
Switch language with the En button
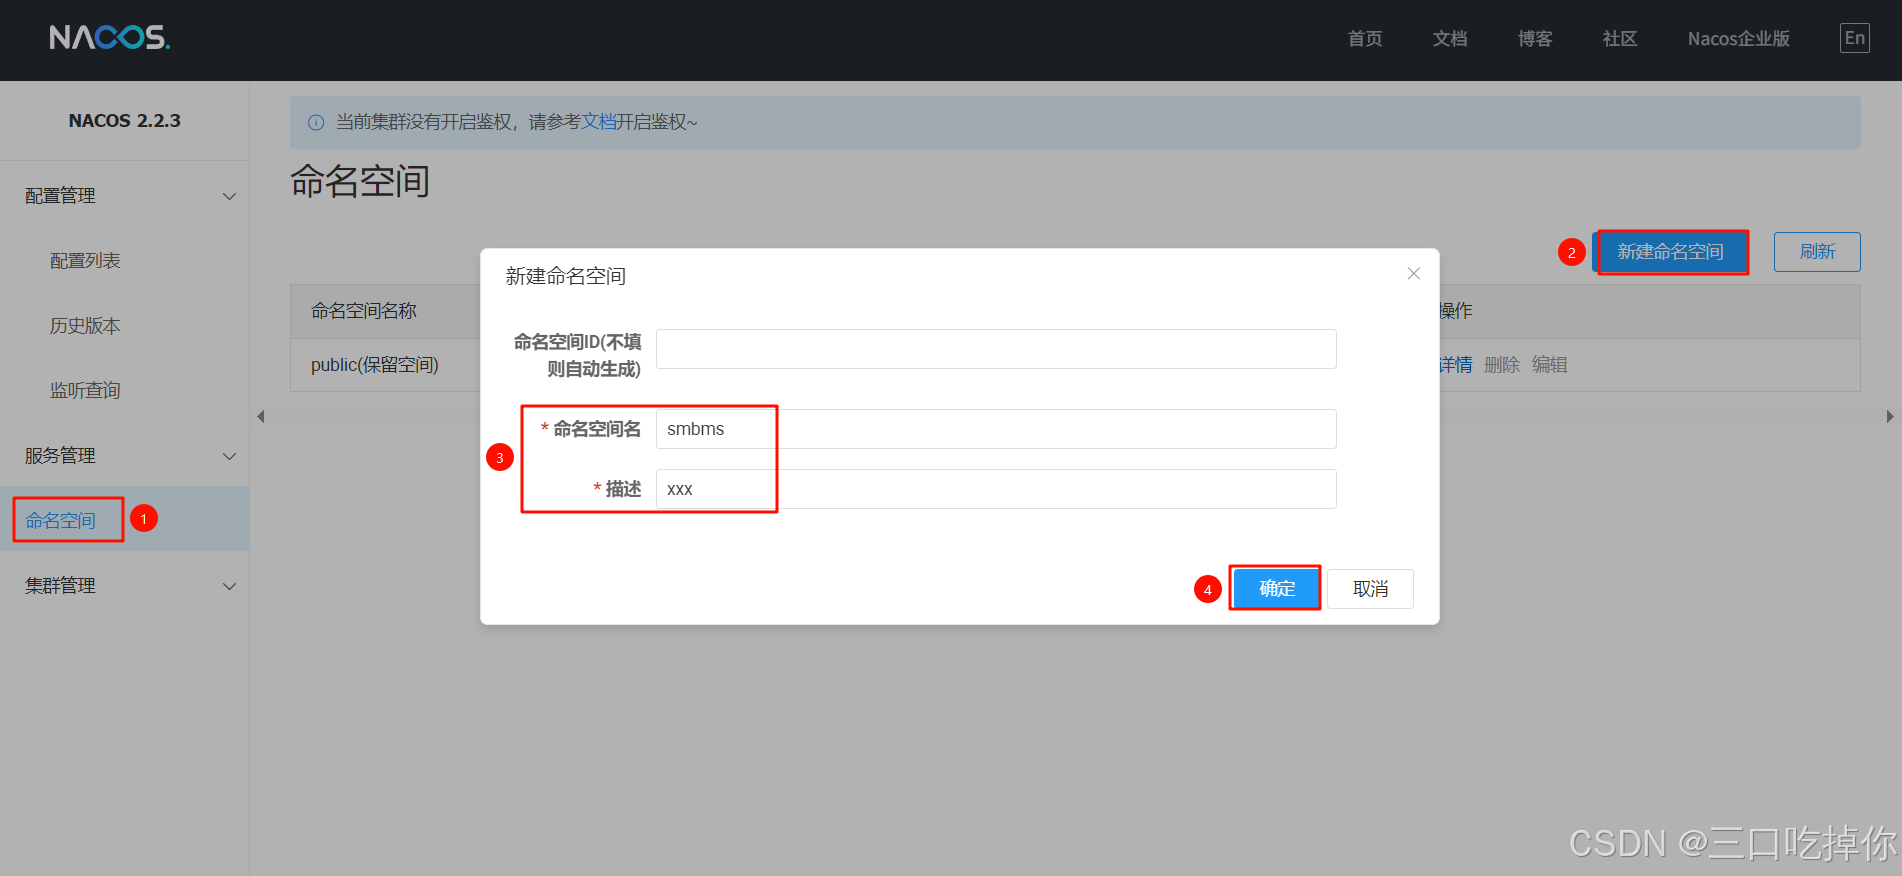(x=1854, y=38)
